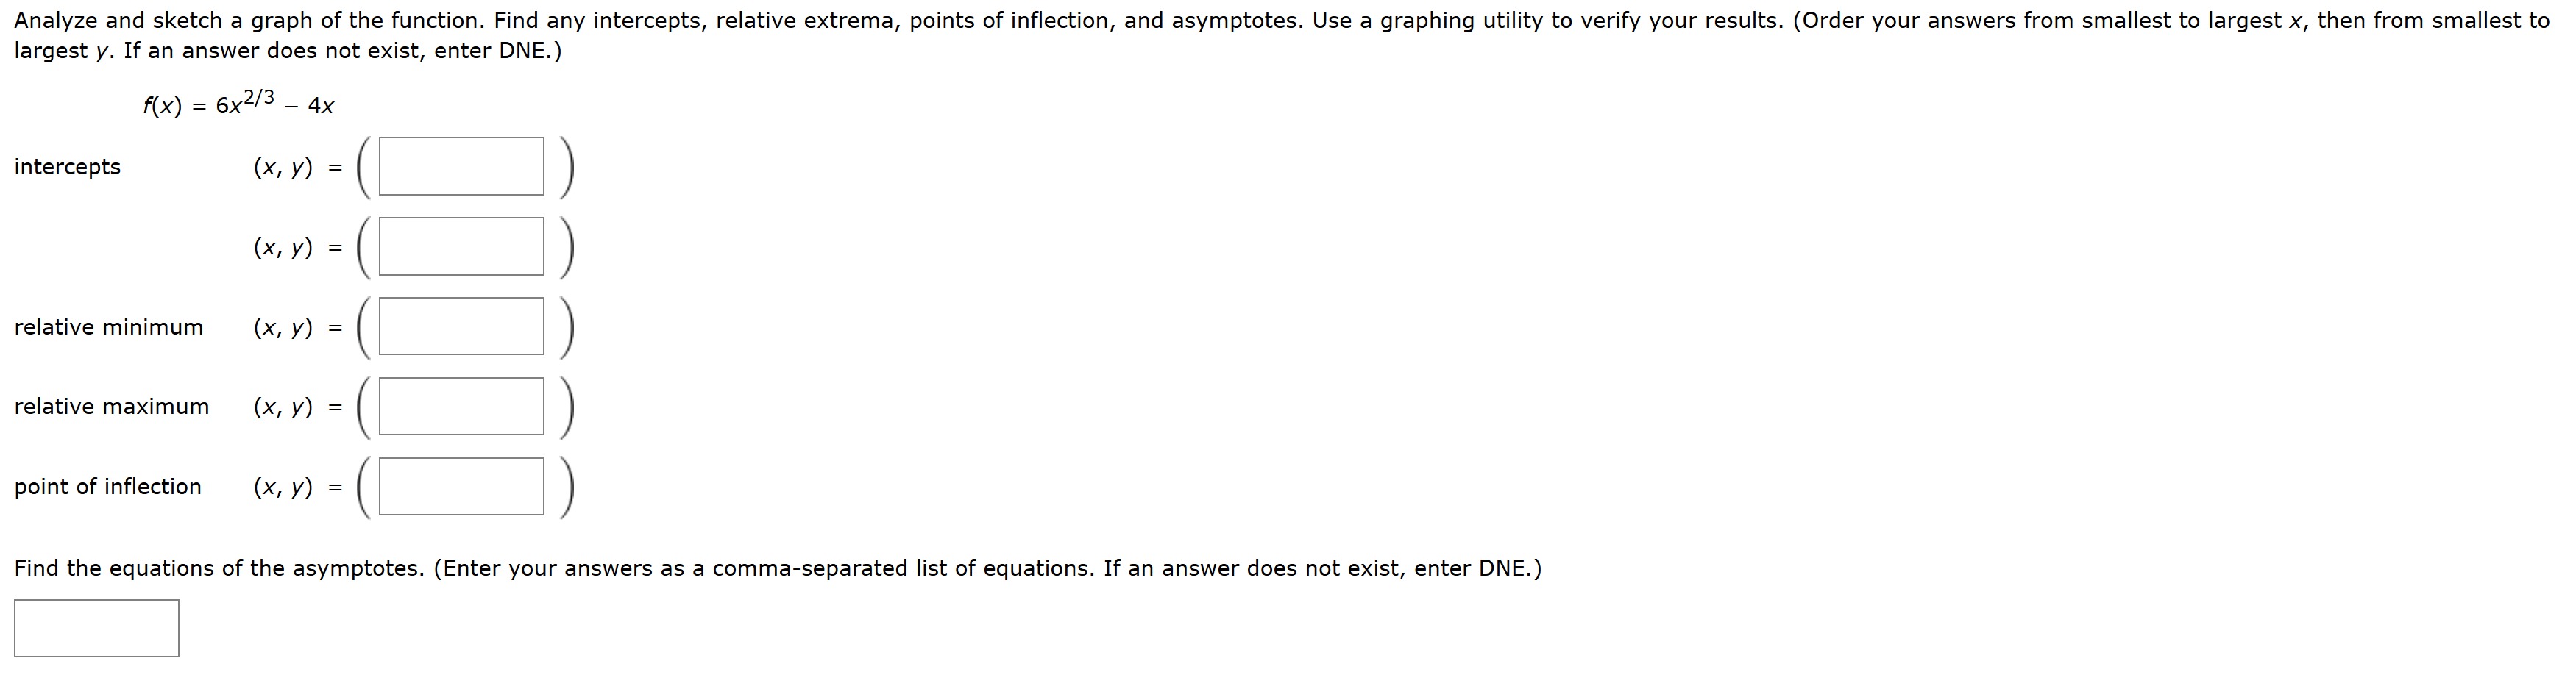Click the "relative maximum" label
The height and width of the screenshot is (686, 2576).
click(111, 407)
